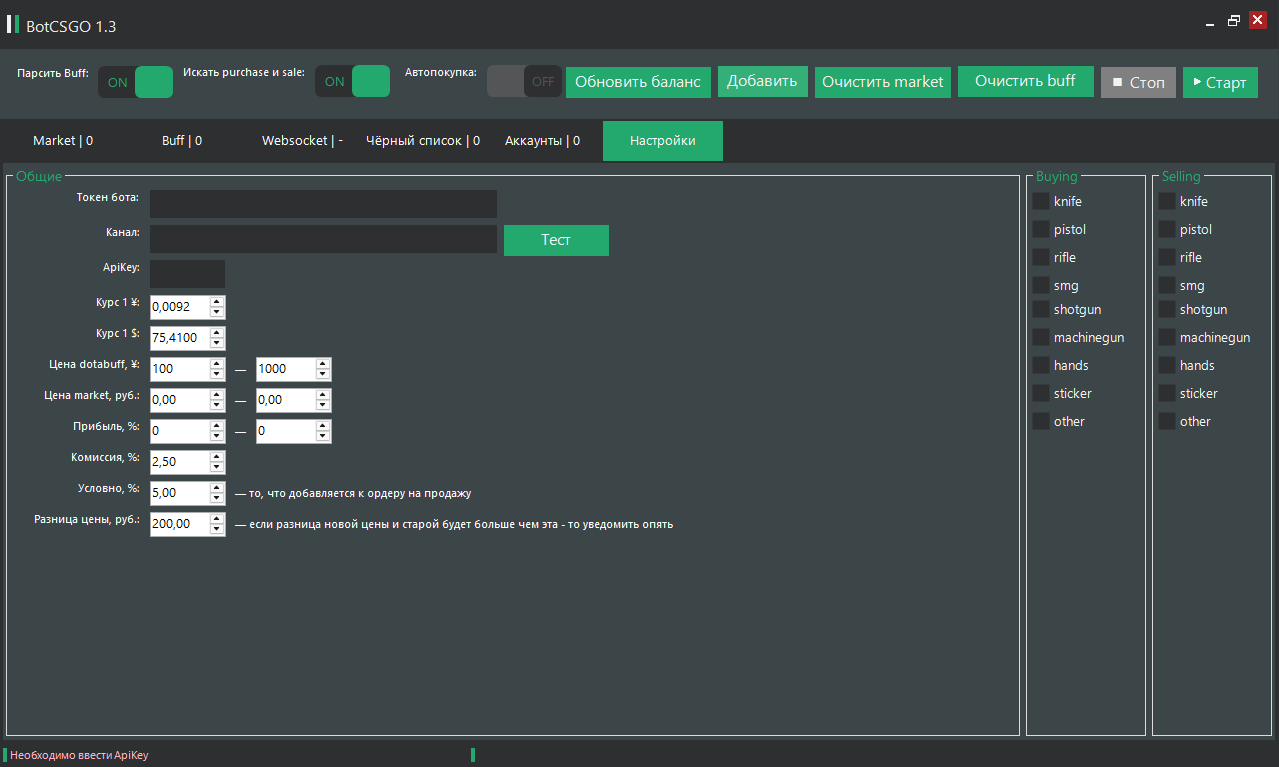Viewport: 1279px width, 767px height.
Task: Tick the sticker checkbox under Buying
Action: tap(1041, 394)
